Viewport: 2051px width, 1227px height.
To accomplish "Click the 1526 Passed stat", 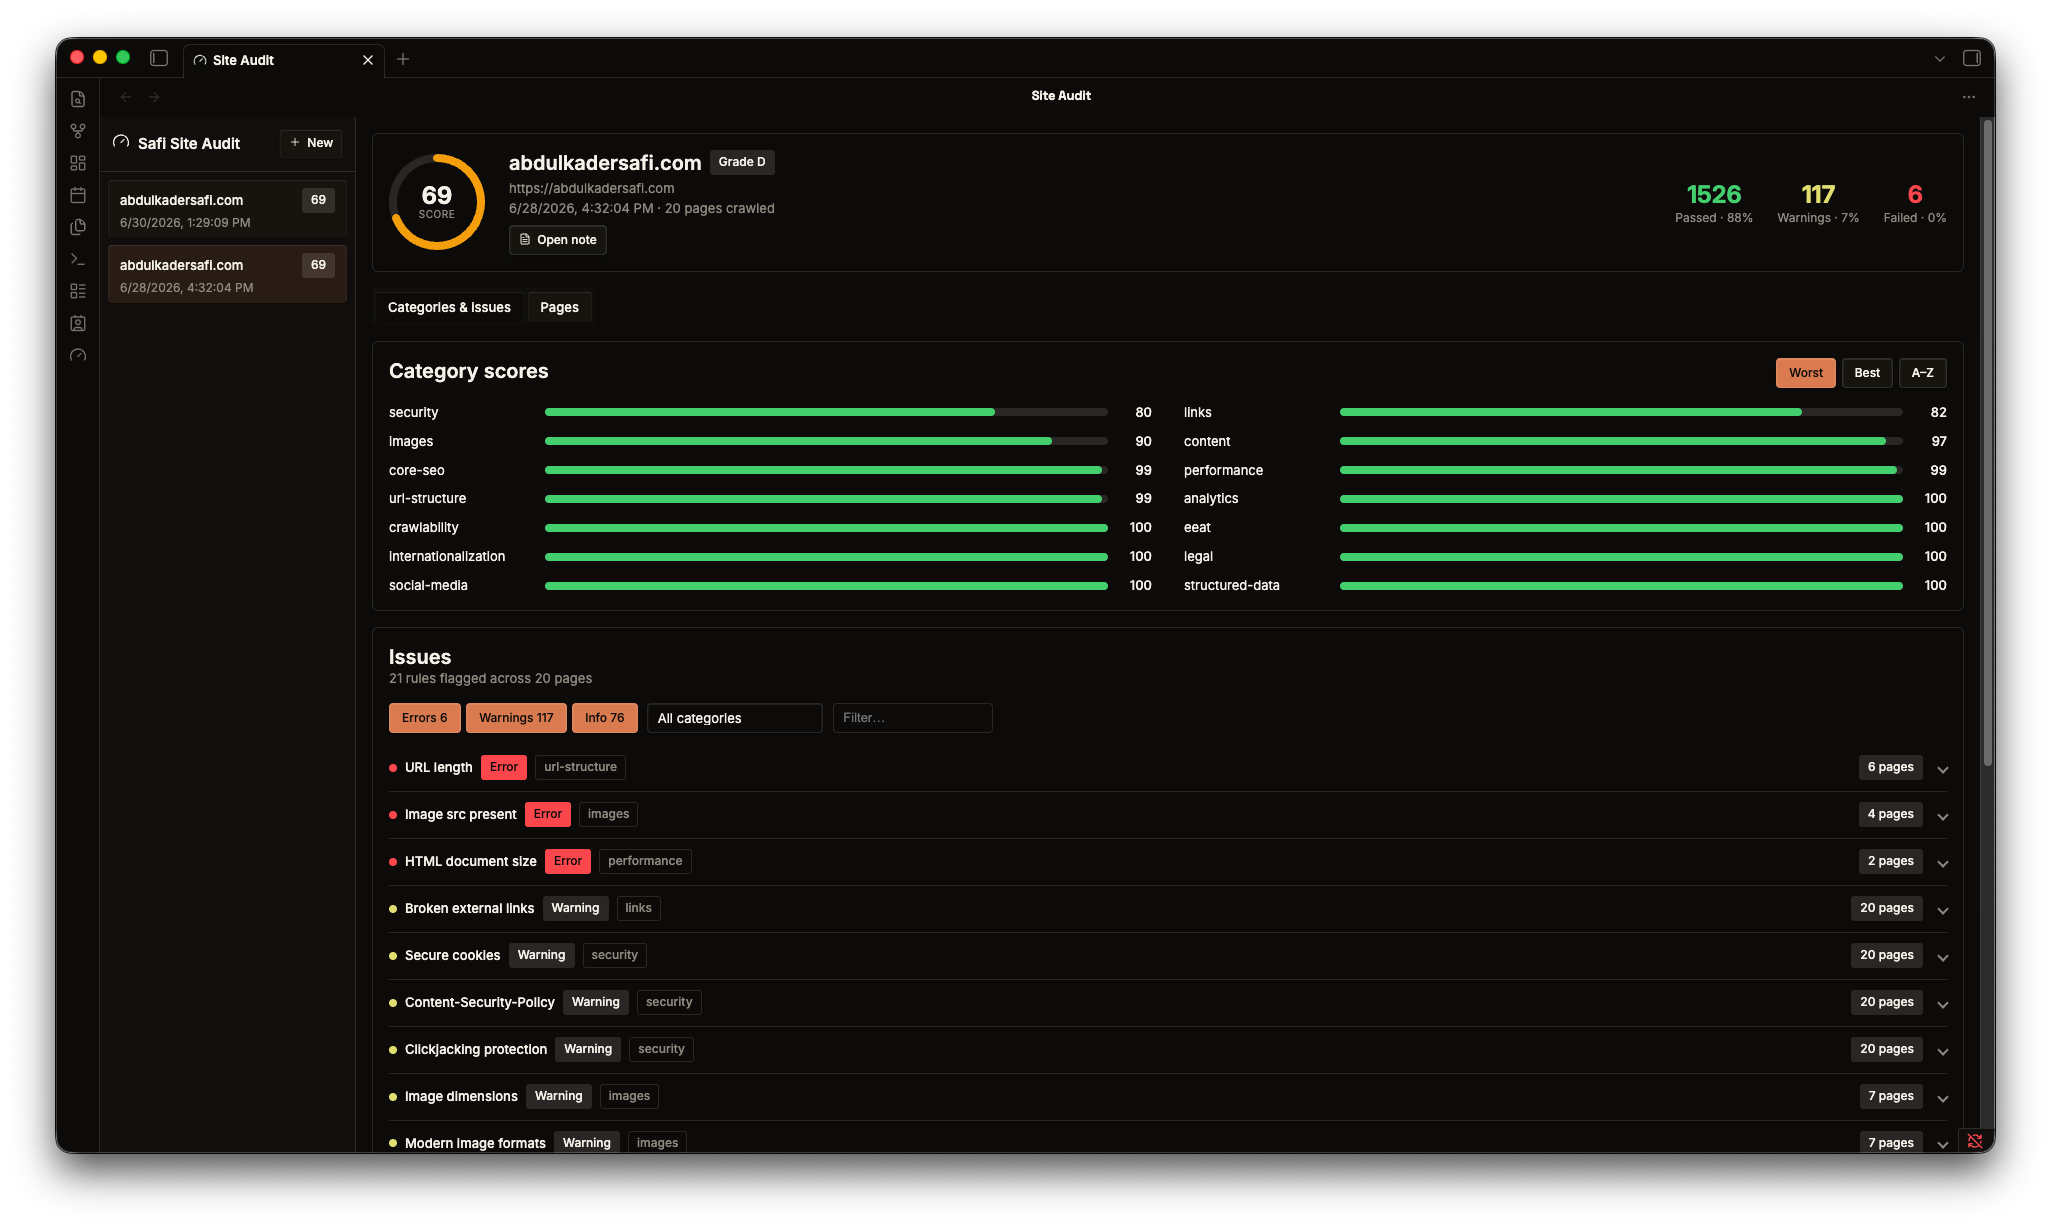I will [x=1713, y=202].
